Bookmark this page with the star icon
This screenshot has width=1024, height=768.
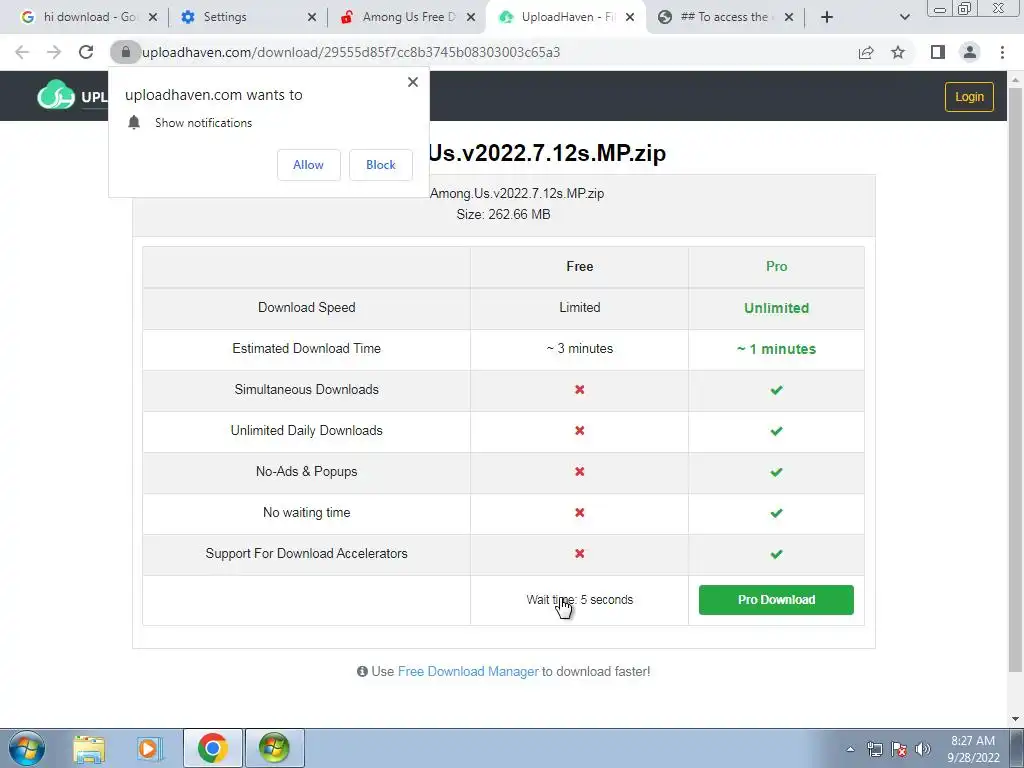click(898, 52)
